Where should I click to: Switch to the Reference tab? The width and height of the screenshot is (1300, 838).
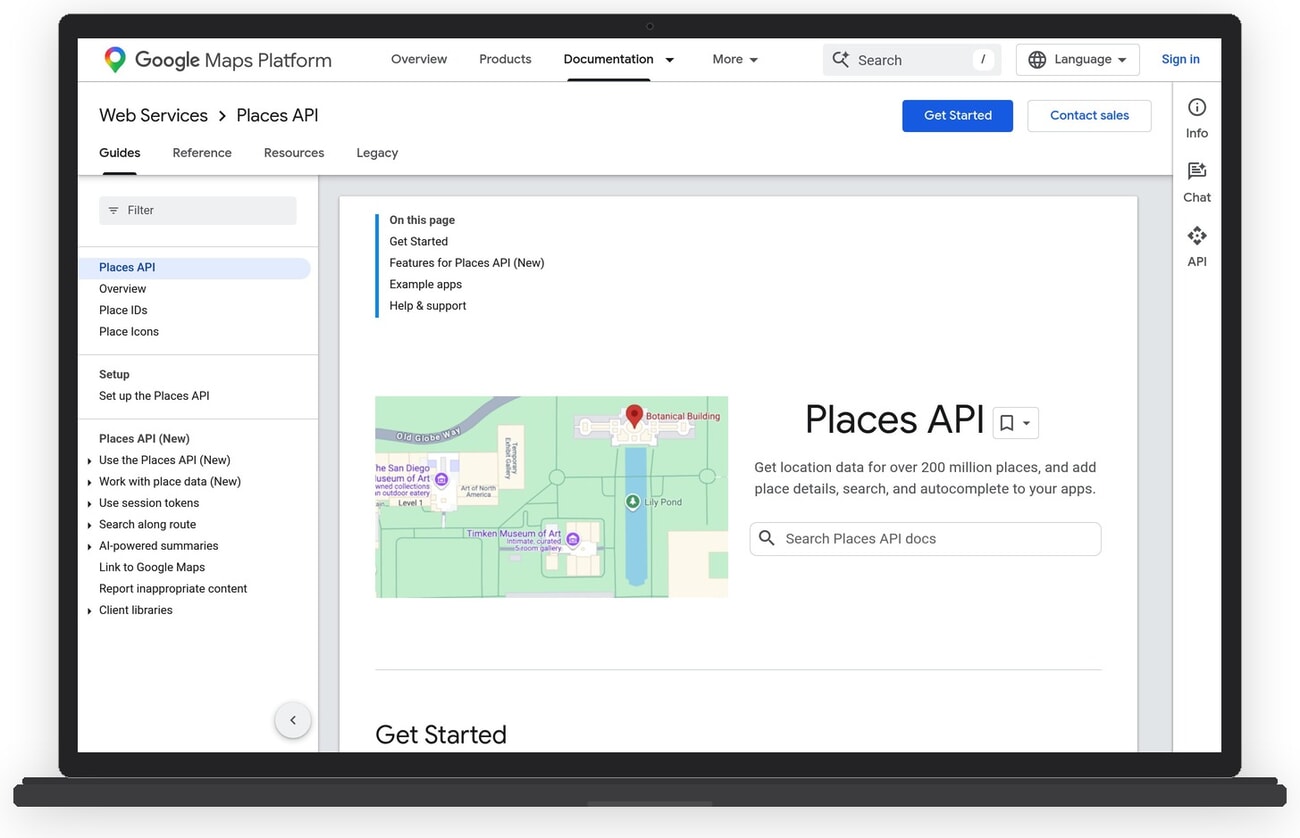[x=201, y=152]
